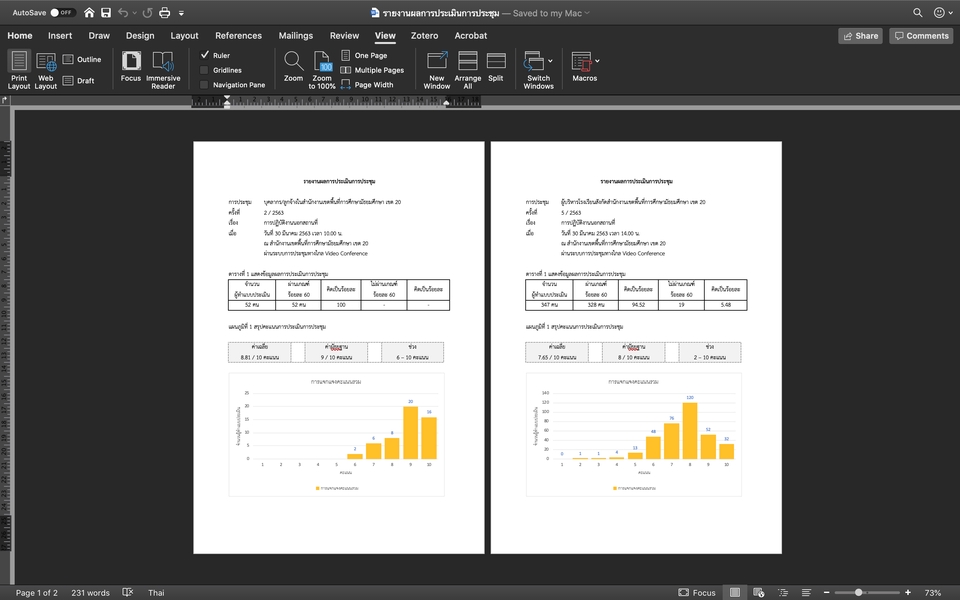Click the bar chart on page one
The height and width of the screenshot is (600, 960).
pos(336,434)
